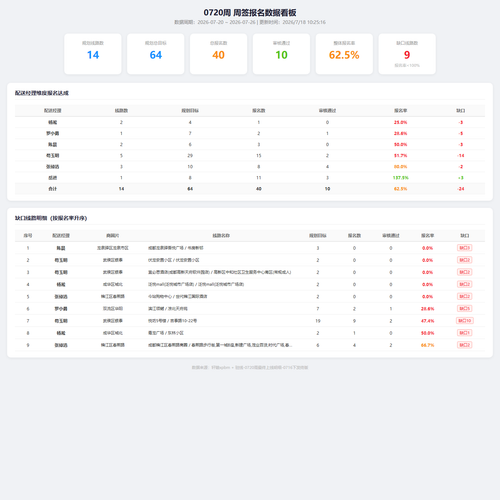The width and height of the screenshot is (500, 500).
Task: Click the 缺口3 badge in detail row 1
Action: [465, 248]
